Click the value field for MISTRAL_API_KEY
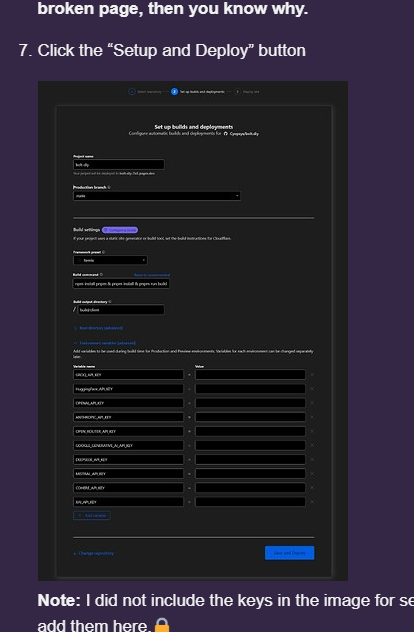414x632 pixels. (x=250, y=474)
